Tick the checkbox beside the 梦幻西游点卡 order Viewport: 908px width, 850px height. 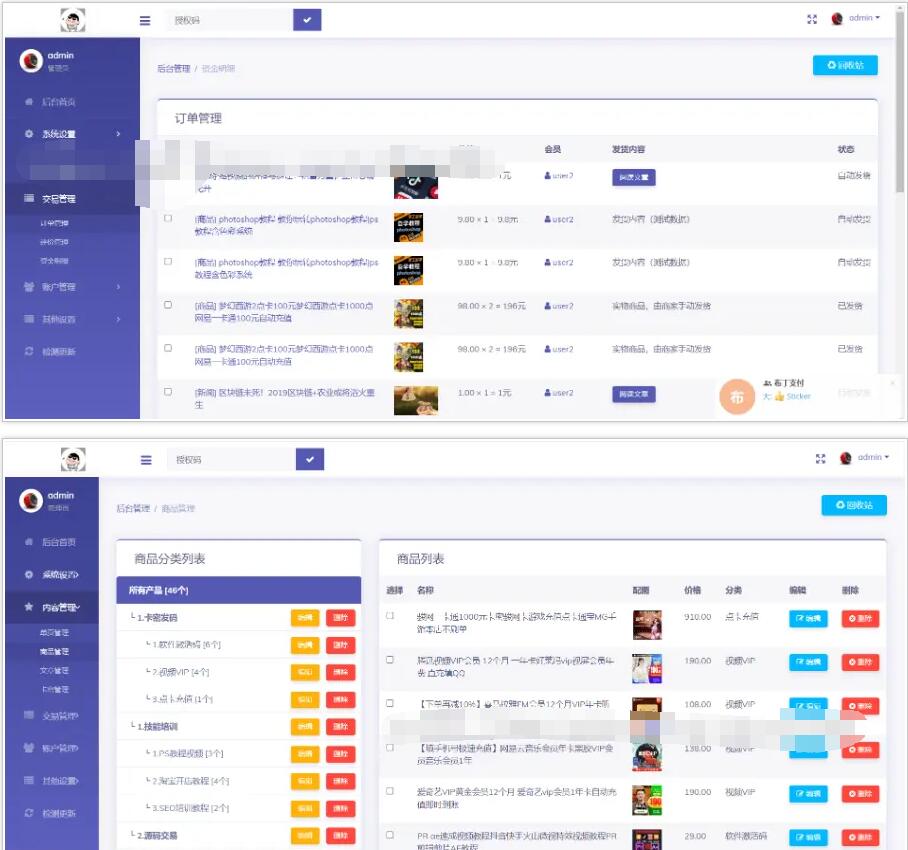point(168,303)
